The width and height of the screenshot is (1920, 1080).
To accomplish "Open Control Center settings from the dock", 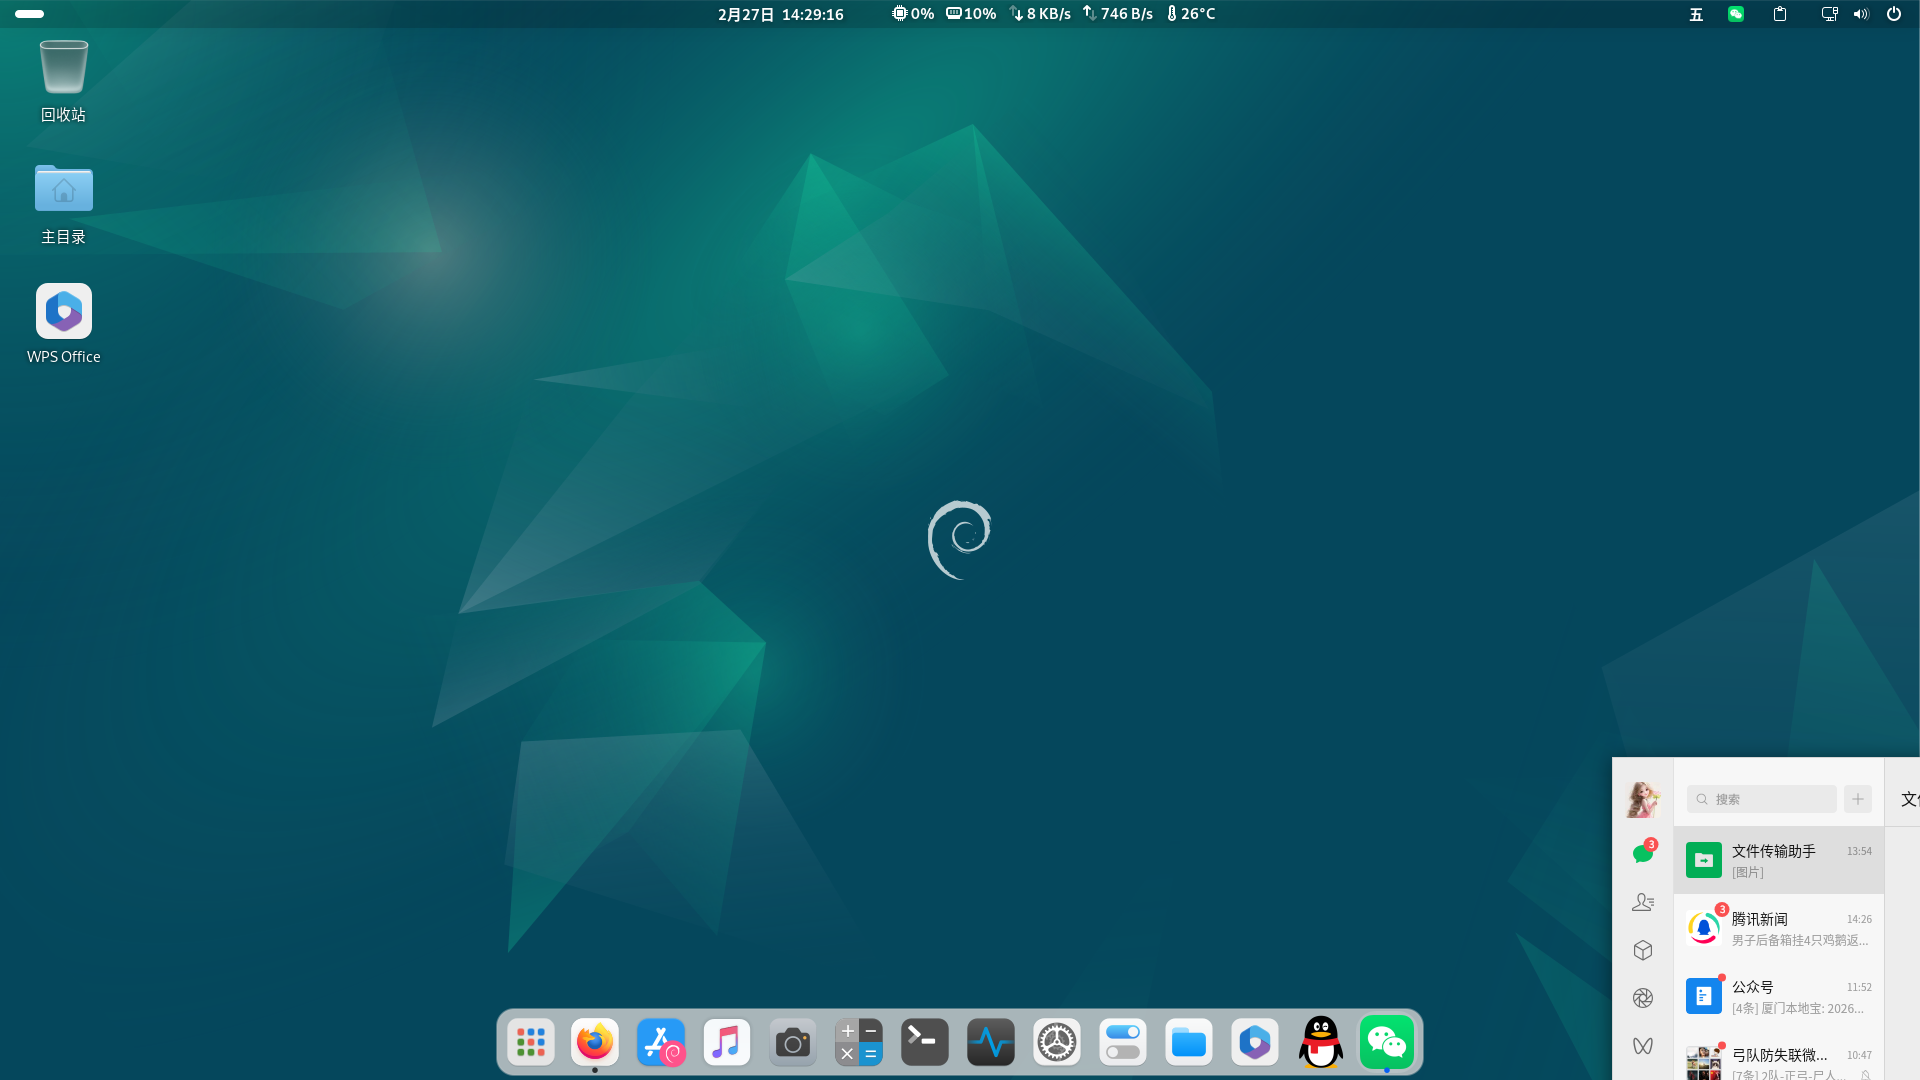I will (1122, 1042).
